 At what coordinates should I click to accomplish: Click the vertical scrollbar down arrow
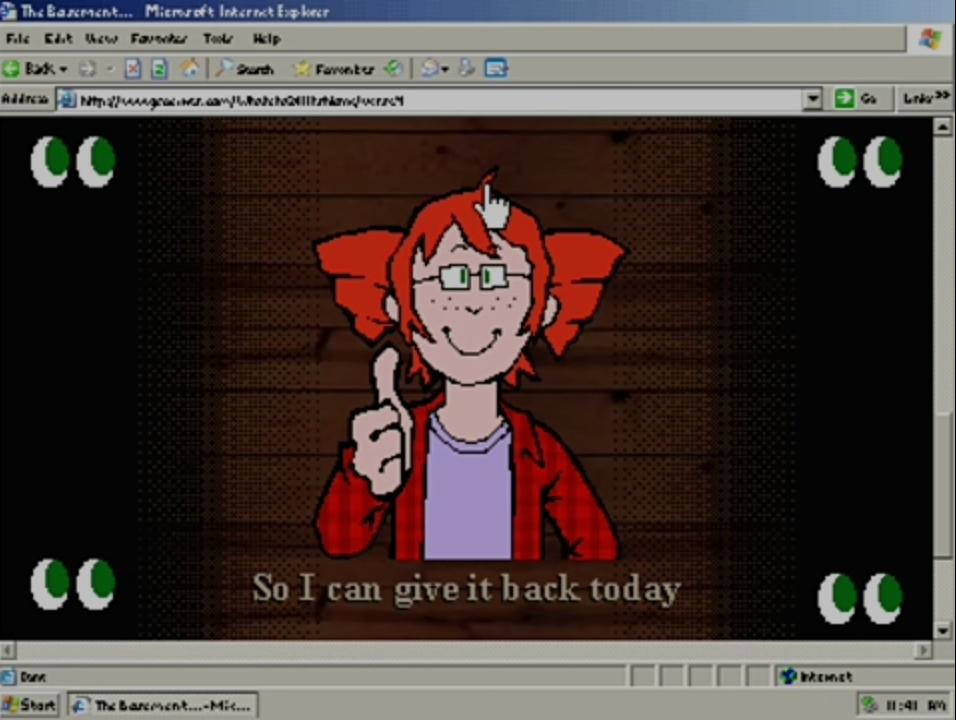click(x=942, y=631)
